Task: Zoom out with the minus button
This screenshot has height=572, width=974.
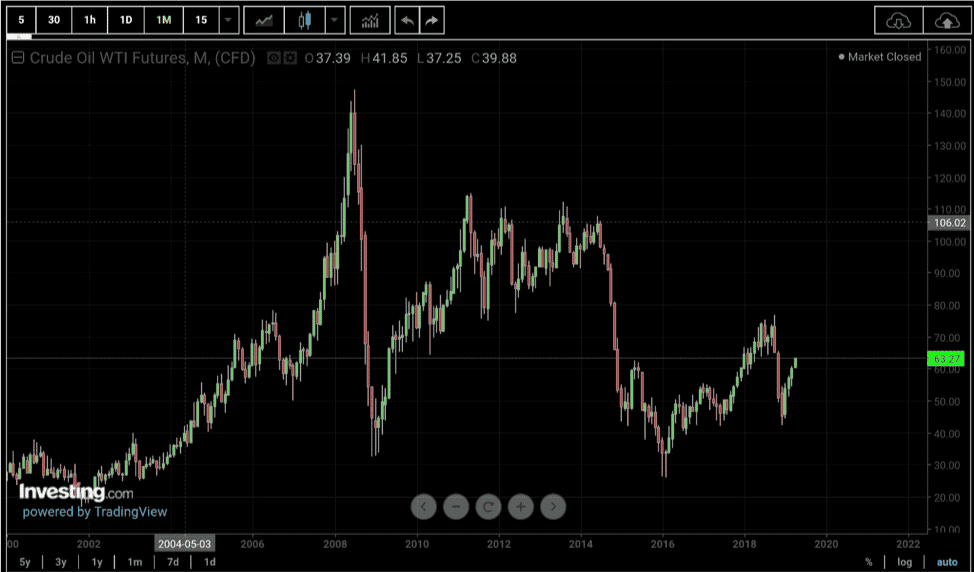Action: (456, 507)
